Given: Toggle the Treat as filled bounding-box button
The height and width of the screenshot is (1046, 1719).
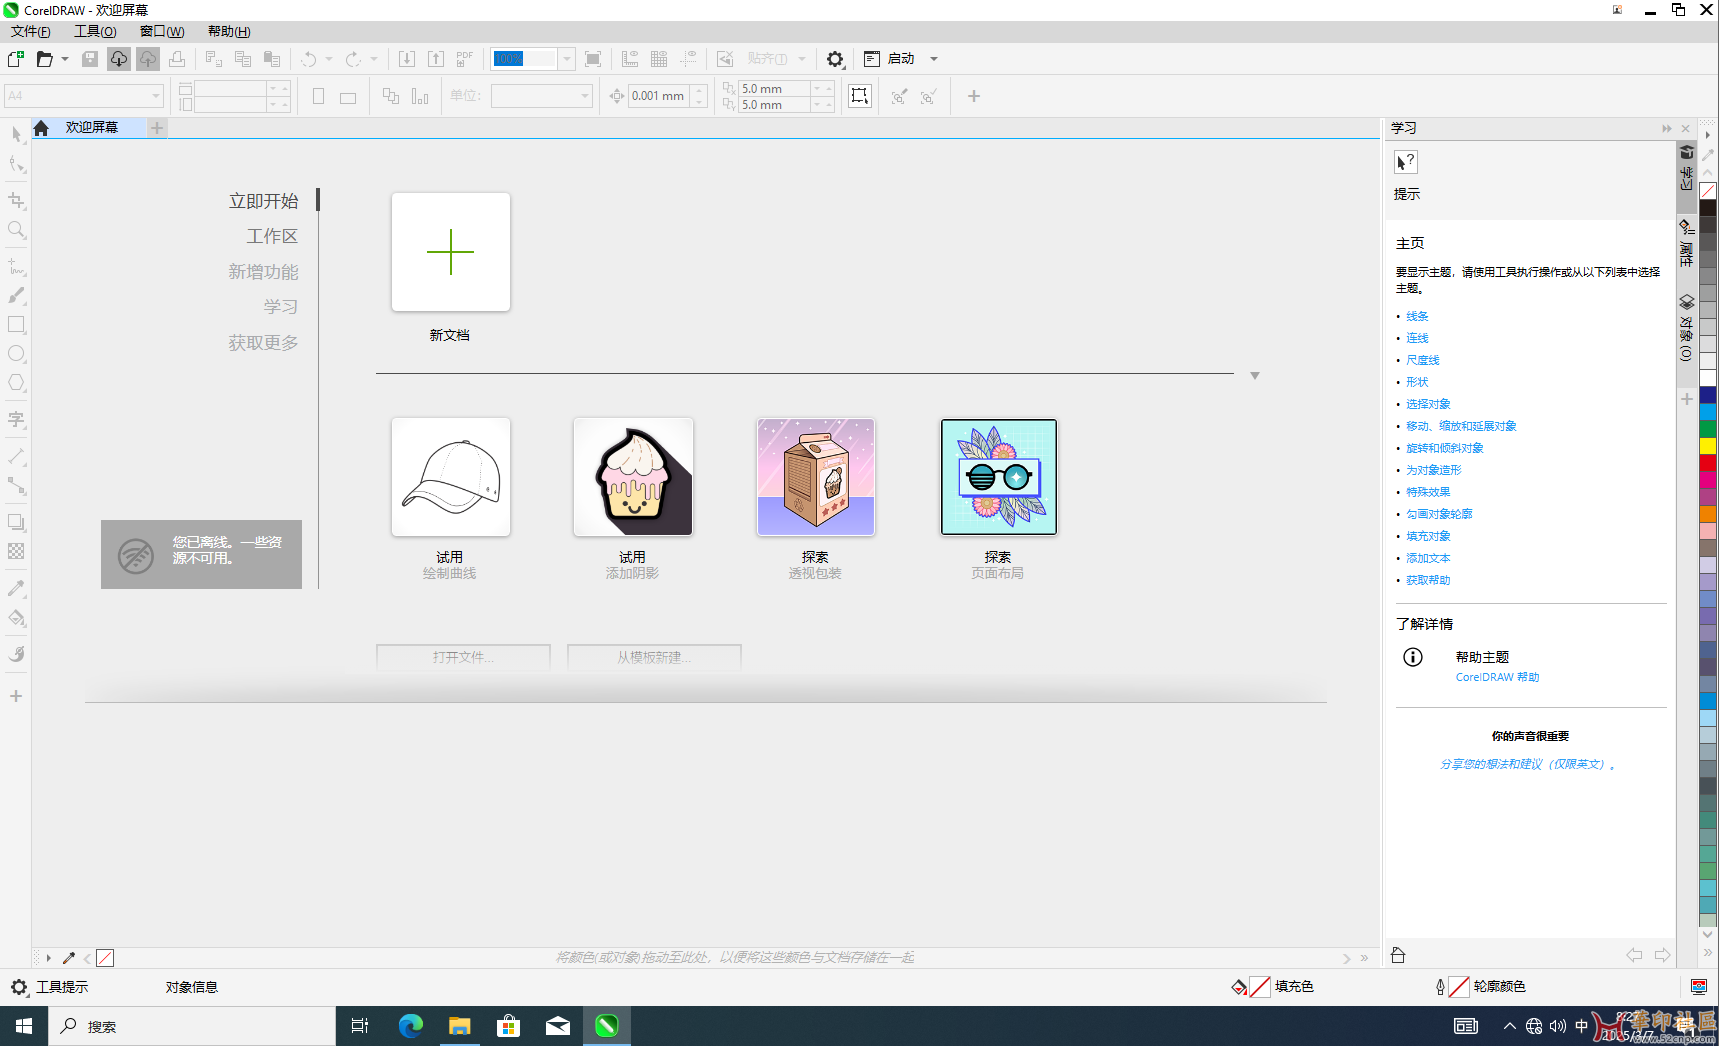Looking at the screenshot, I should 860,96.
